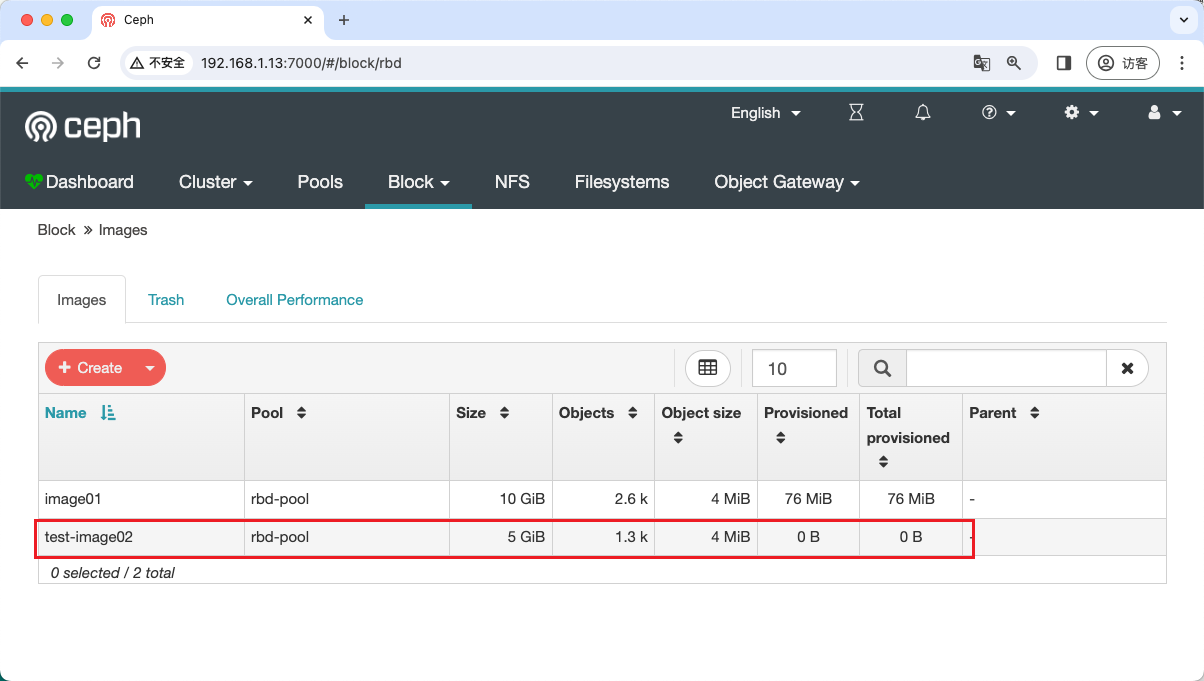Open the notifications bell icon
This screenshot has width=1204, height=681.
923,113
